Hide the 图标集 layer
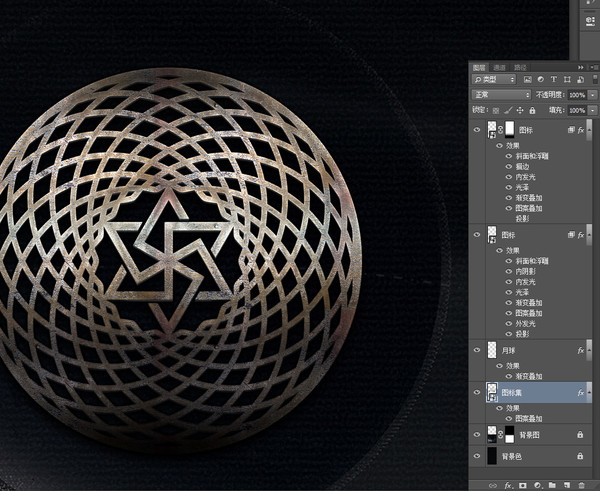600x491 pixels. point(477,392)
